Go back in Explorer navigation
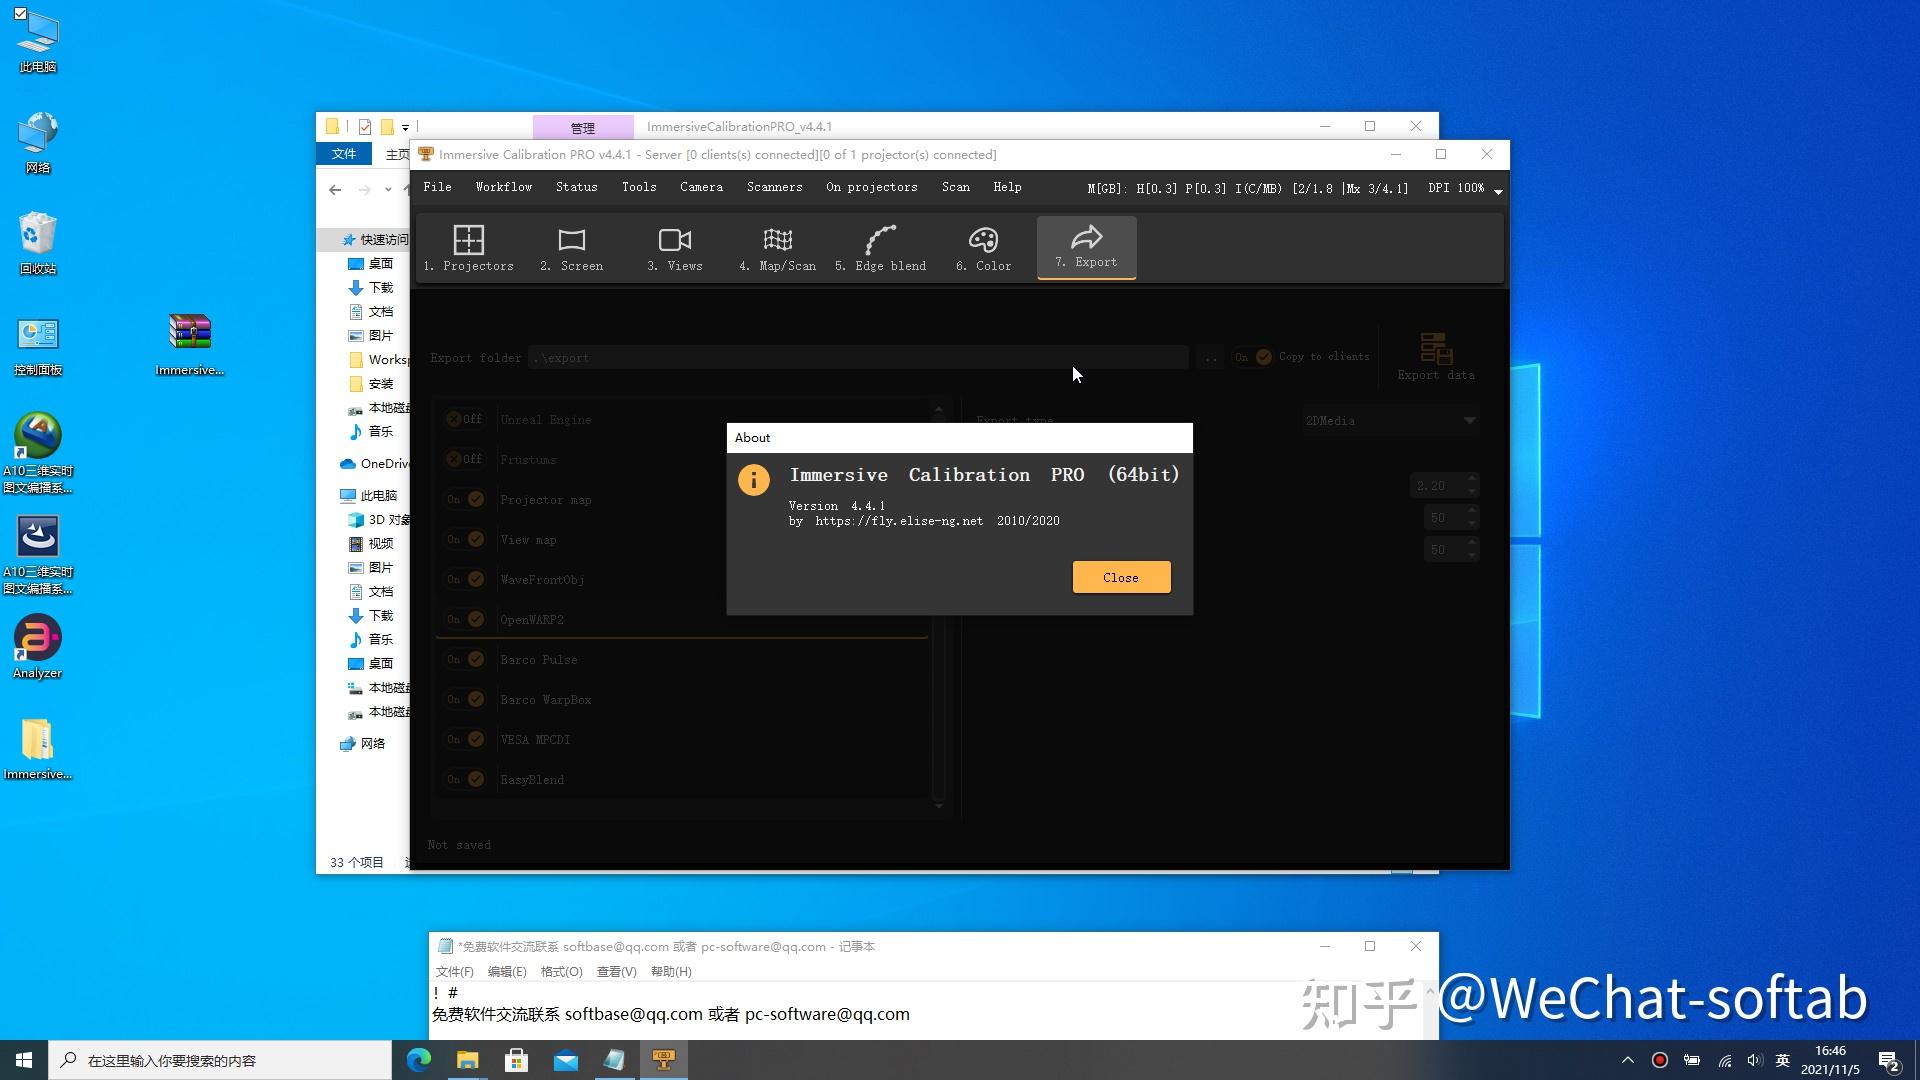 point(335,190)
